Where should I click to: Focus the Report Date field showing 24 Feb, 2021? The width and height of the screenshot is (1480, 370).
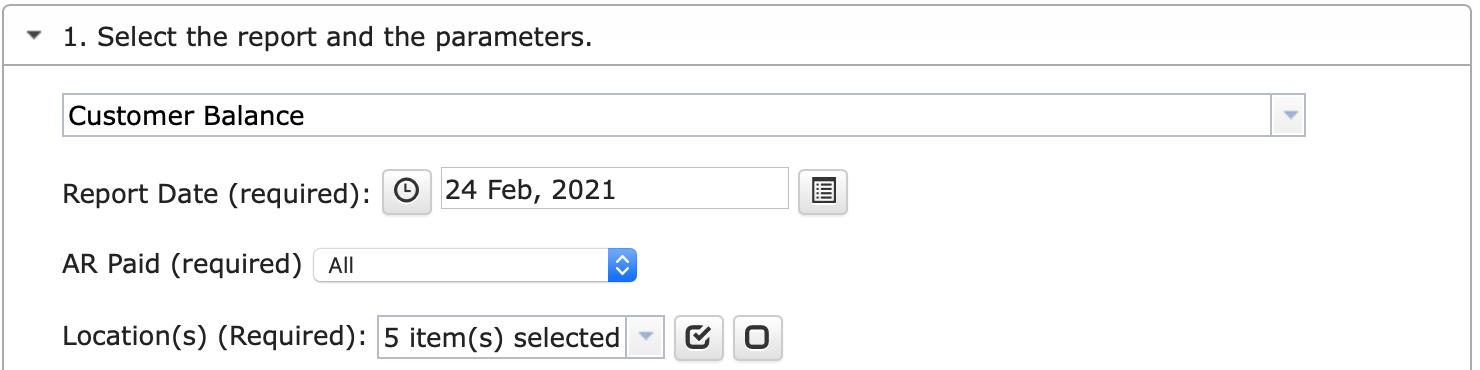click(614, 189)
